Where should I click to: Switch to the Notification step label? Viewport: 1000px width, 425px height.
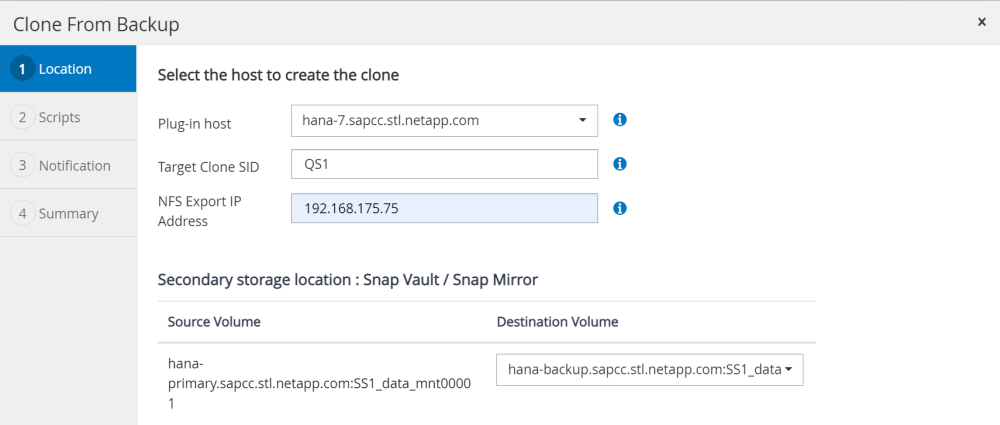point(75,165)
